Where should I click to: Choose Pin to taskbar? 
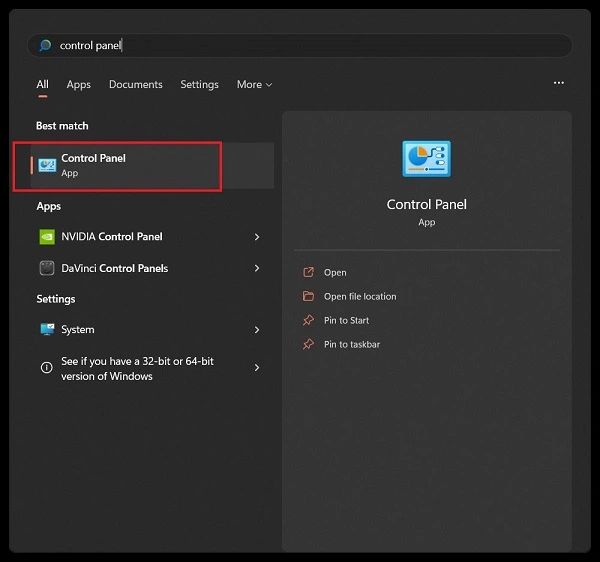click(352, 344)
